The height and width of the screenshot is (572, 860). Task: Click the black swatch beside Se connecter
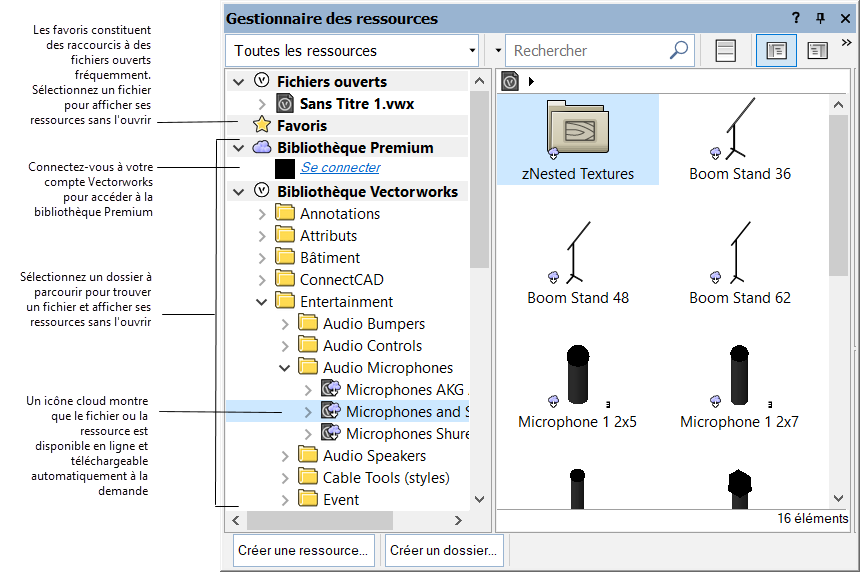click(x=284, y=169)
